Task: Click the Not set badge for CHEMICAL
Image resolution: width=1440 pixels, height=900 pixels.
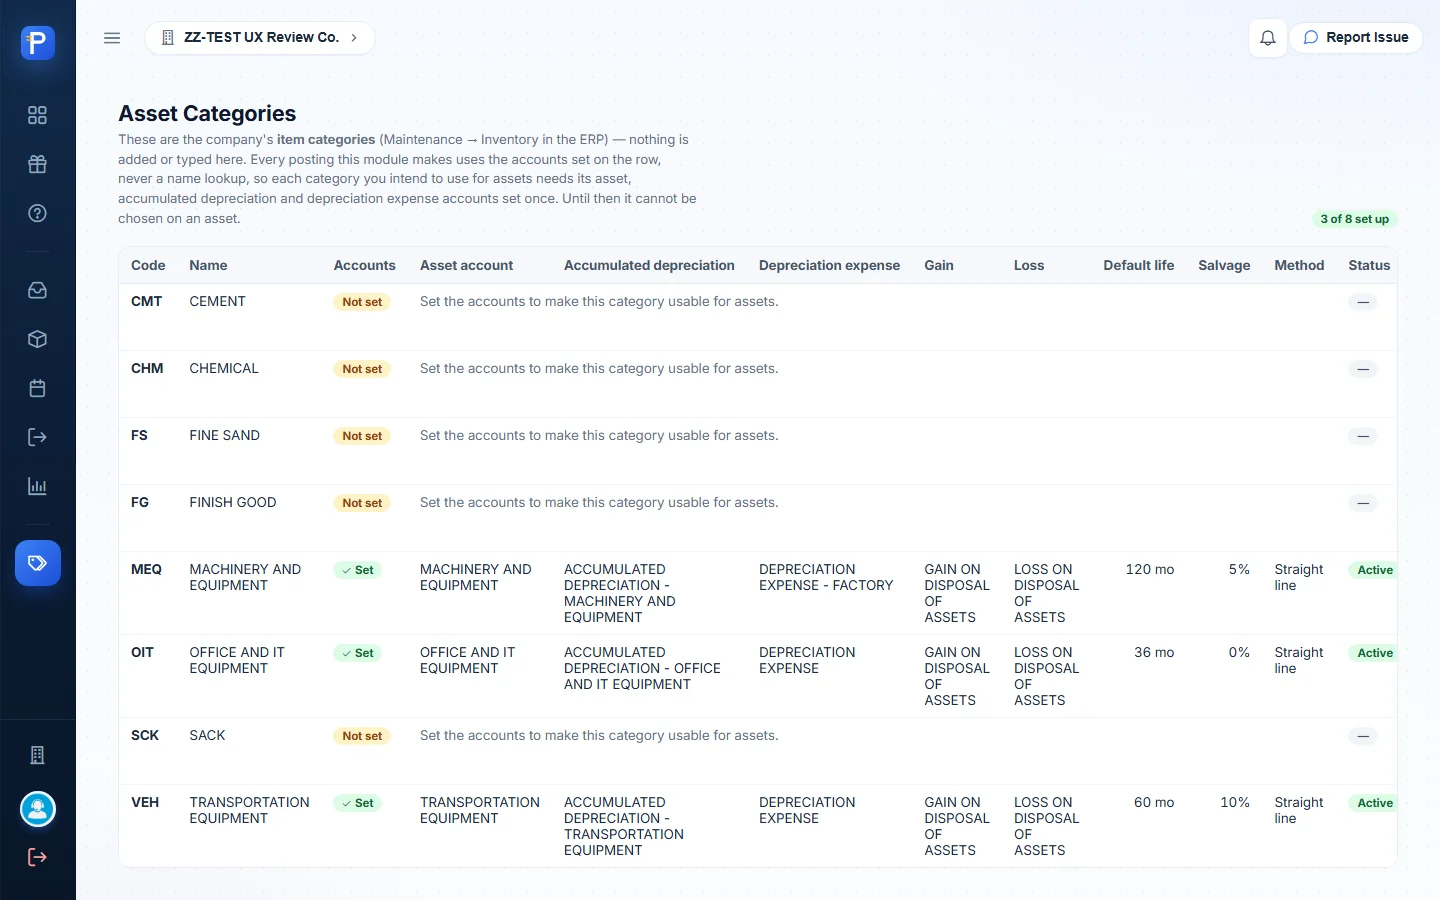Action: coord(362,369)
